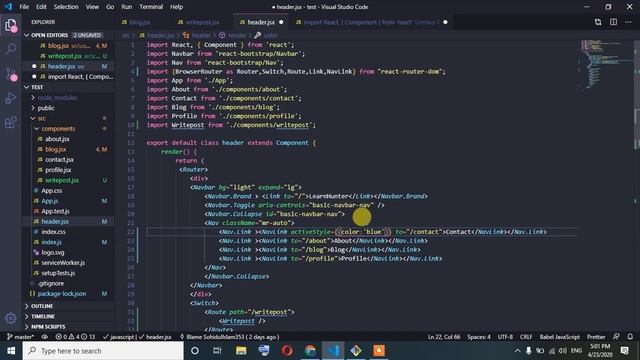
Task: Open contact.jsx in the file tree
Action: (x=59, y=160)
